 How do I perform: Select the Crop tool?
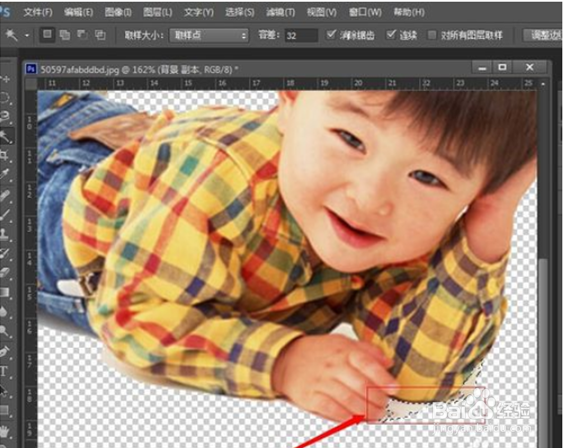[5, 155]
